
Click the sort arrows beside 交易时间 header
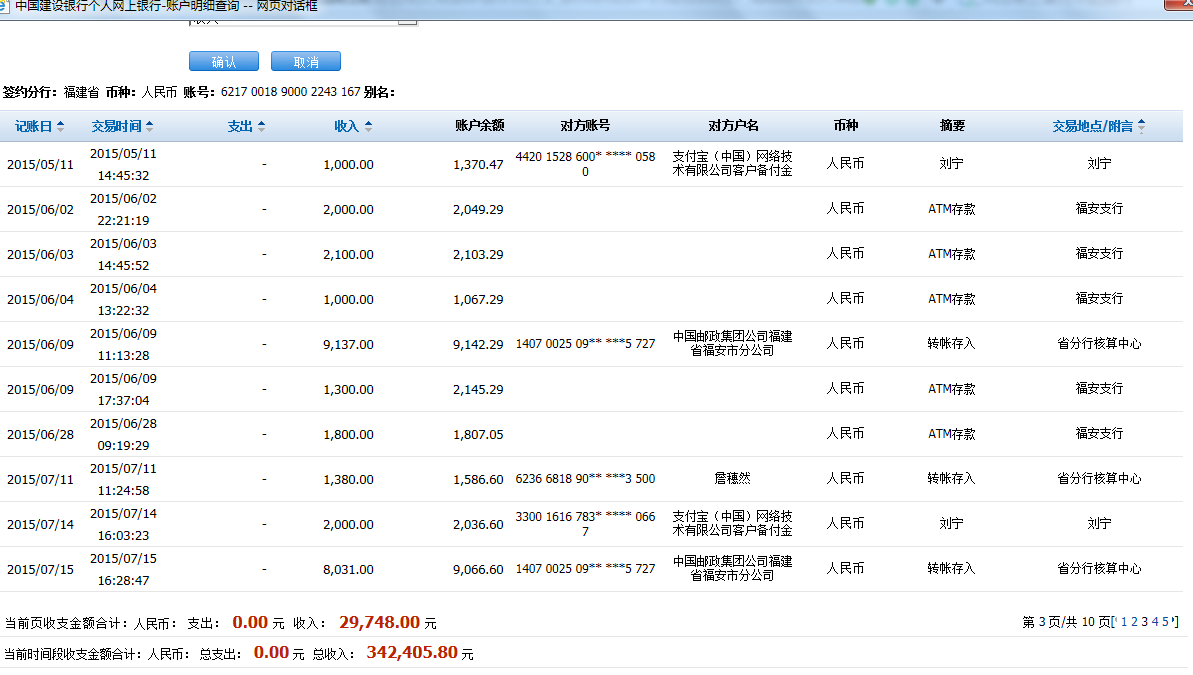click(150, 127)
